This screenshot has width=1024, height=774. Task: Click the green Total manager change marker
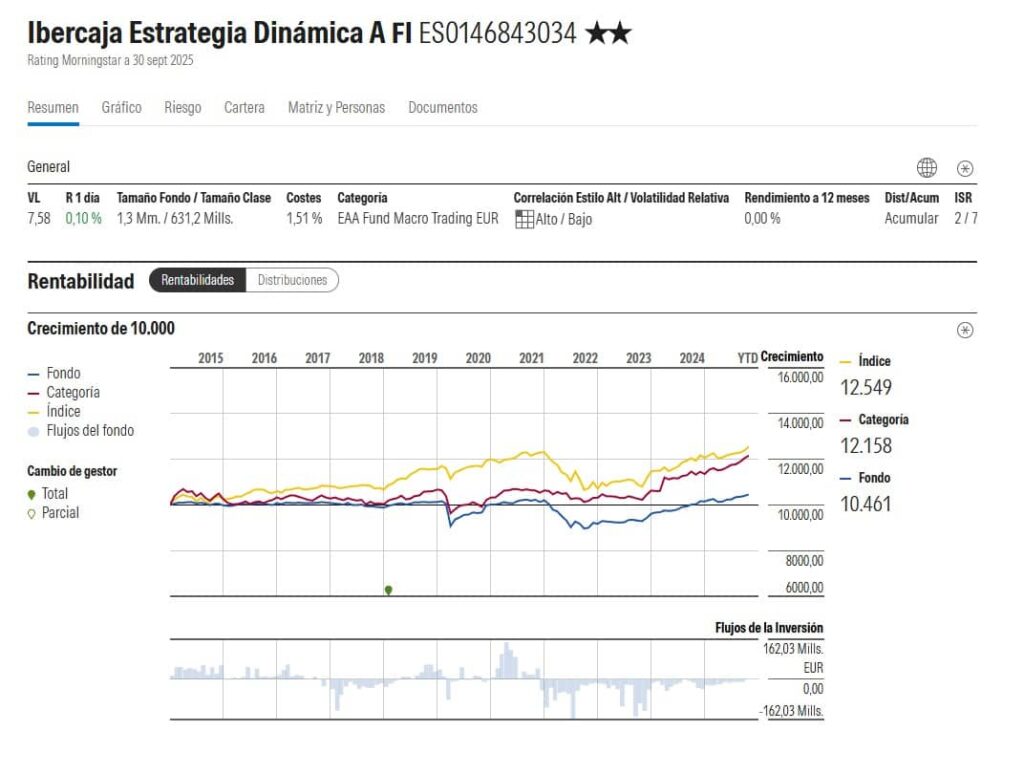tap(389, 590)
